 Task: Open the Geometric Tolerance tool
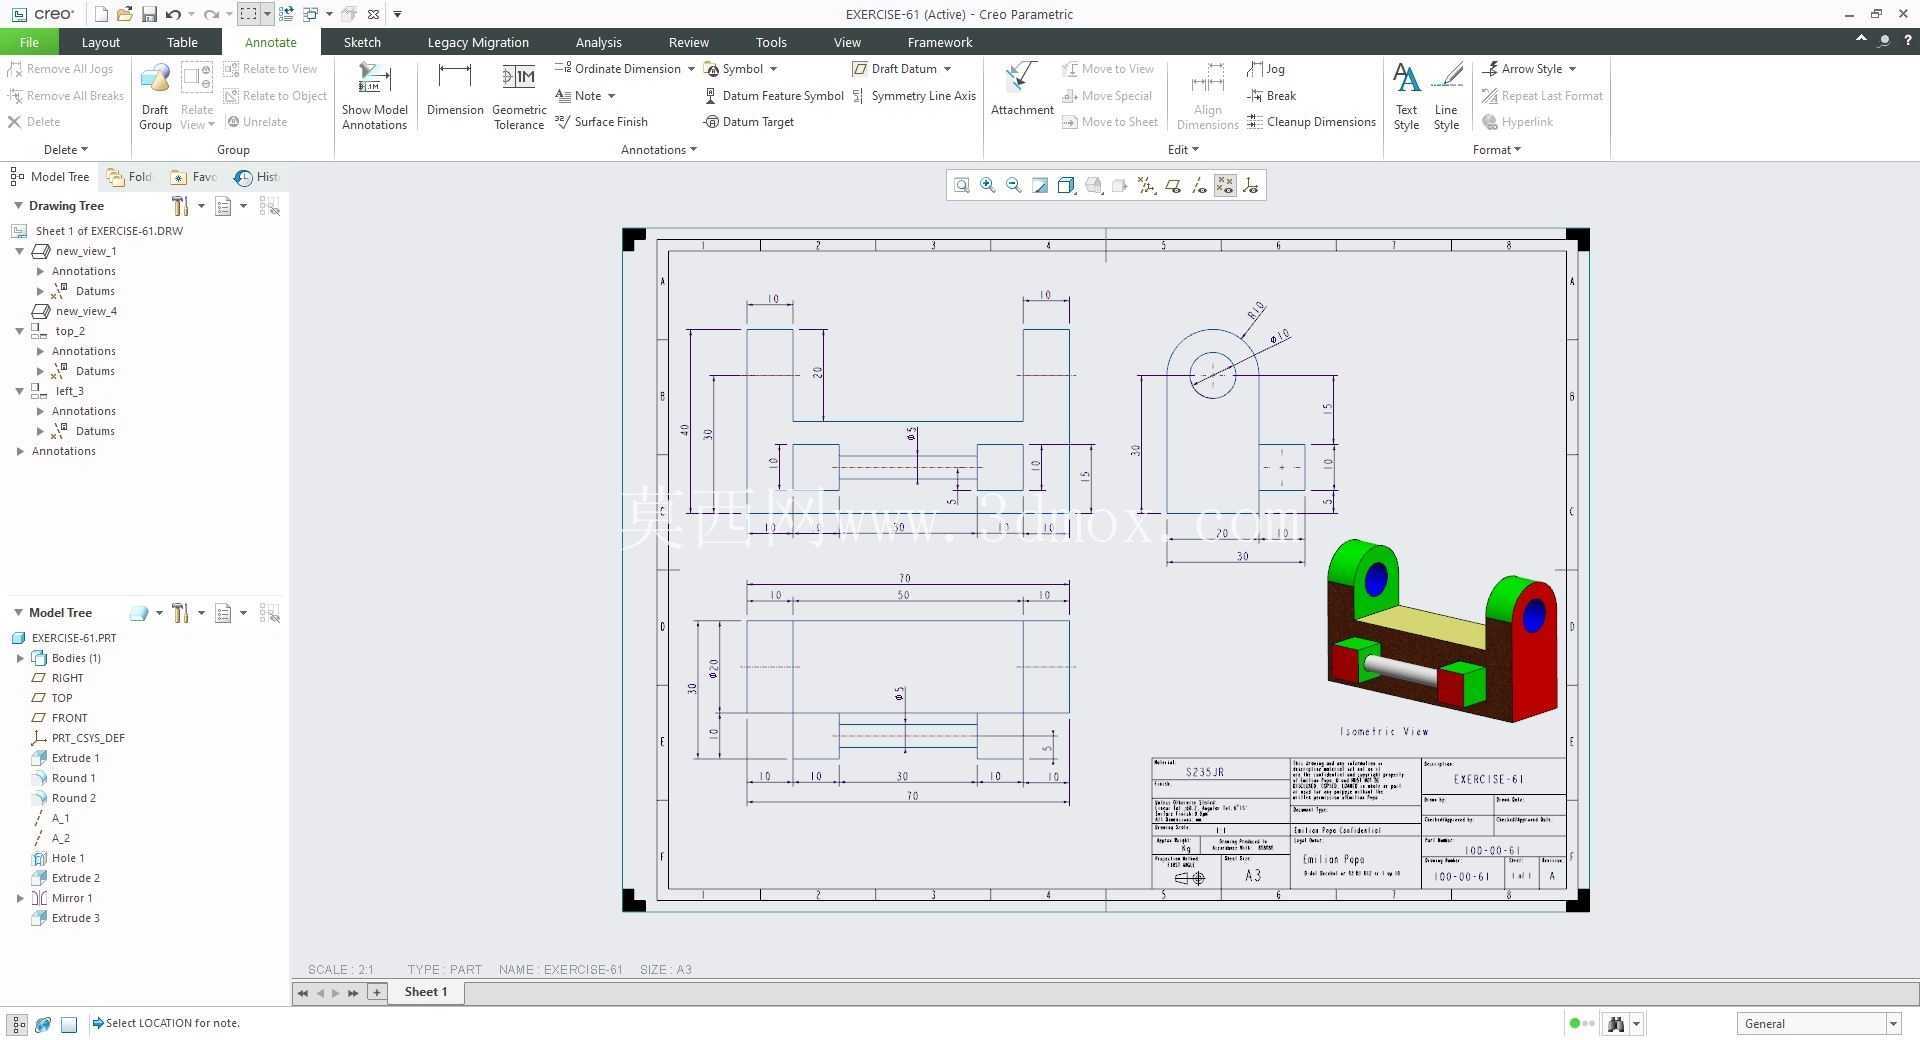tap(519, 97)
